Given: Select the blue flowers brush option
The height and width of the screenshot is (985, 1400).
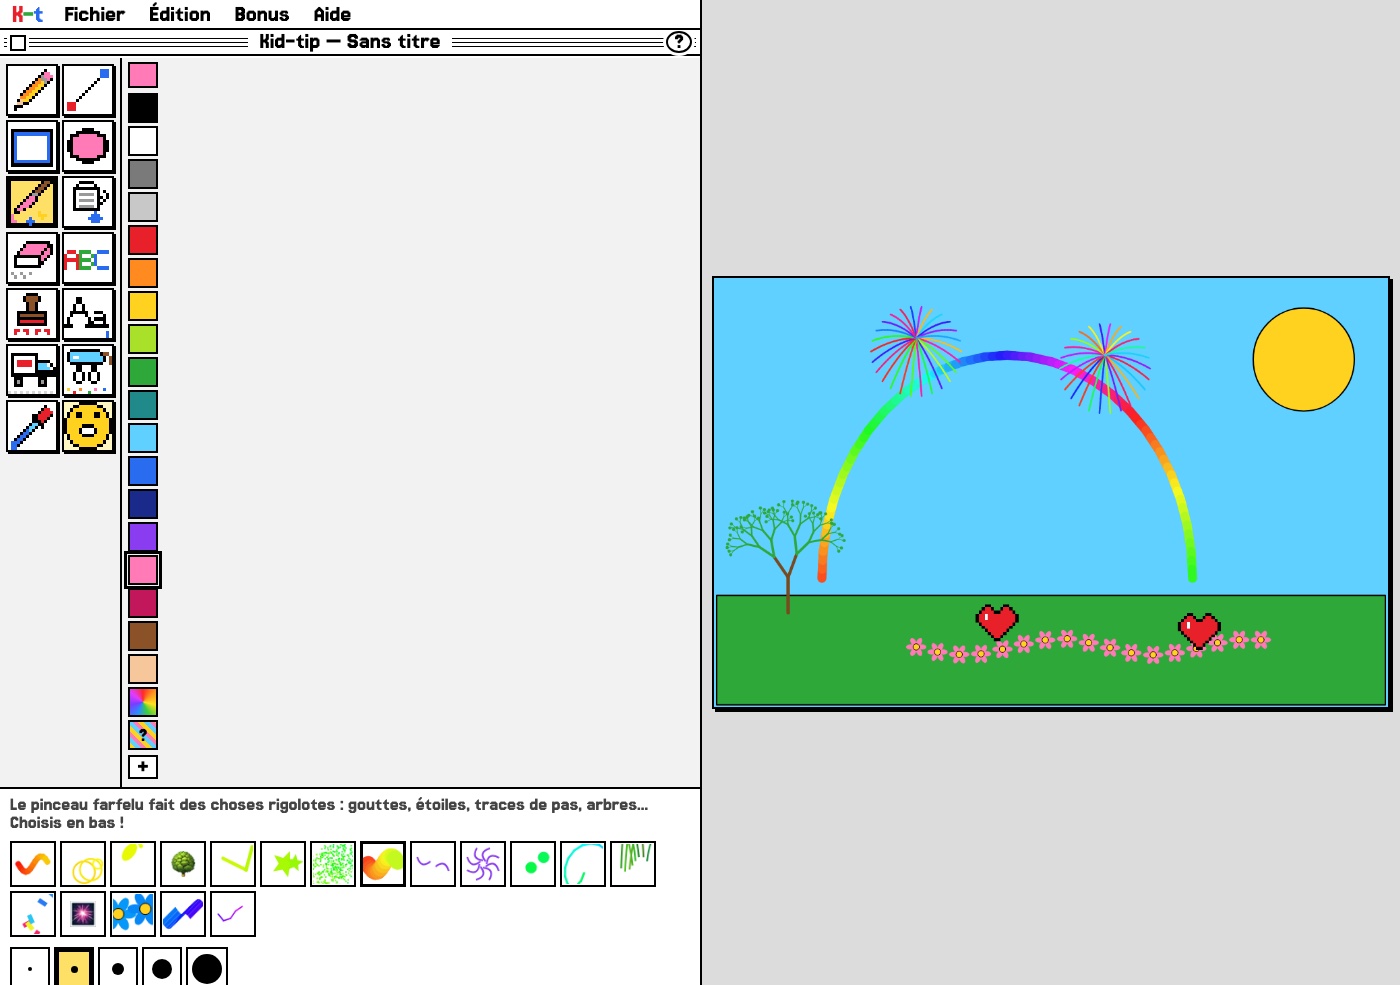Looking at the screenshot, I should click(133, 914).
